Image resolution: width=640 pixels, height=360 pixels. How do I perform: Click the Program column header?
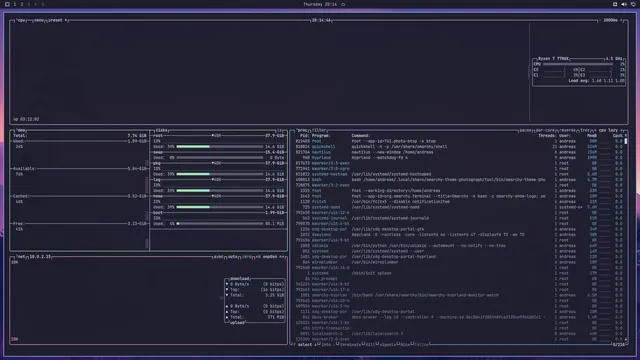(321, 136)
